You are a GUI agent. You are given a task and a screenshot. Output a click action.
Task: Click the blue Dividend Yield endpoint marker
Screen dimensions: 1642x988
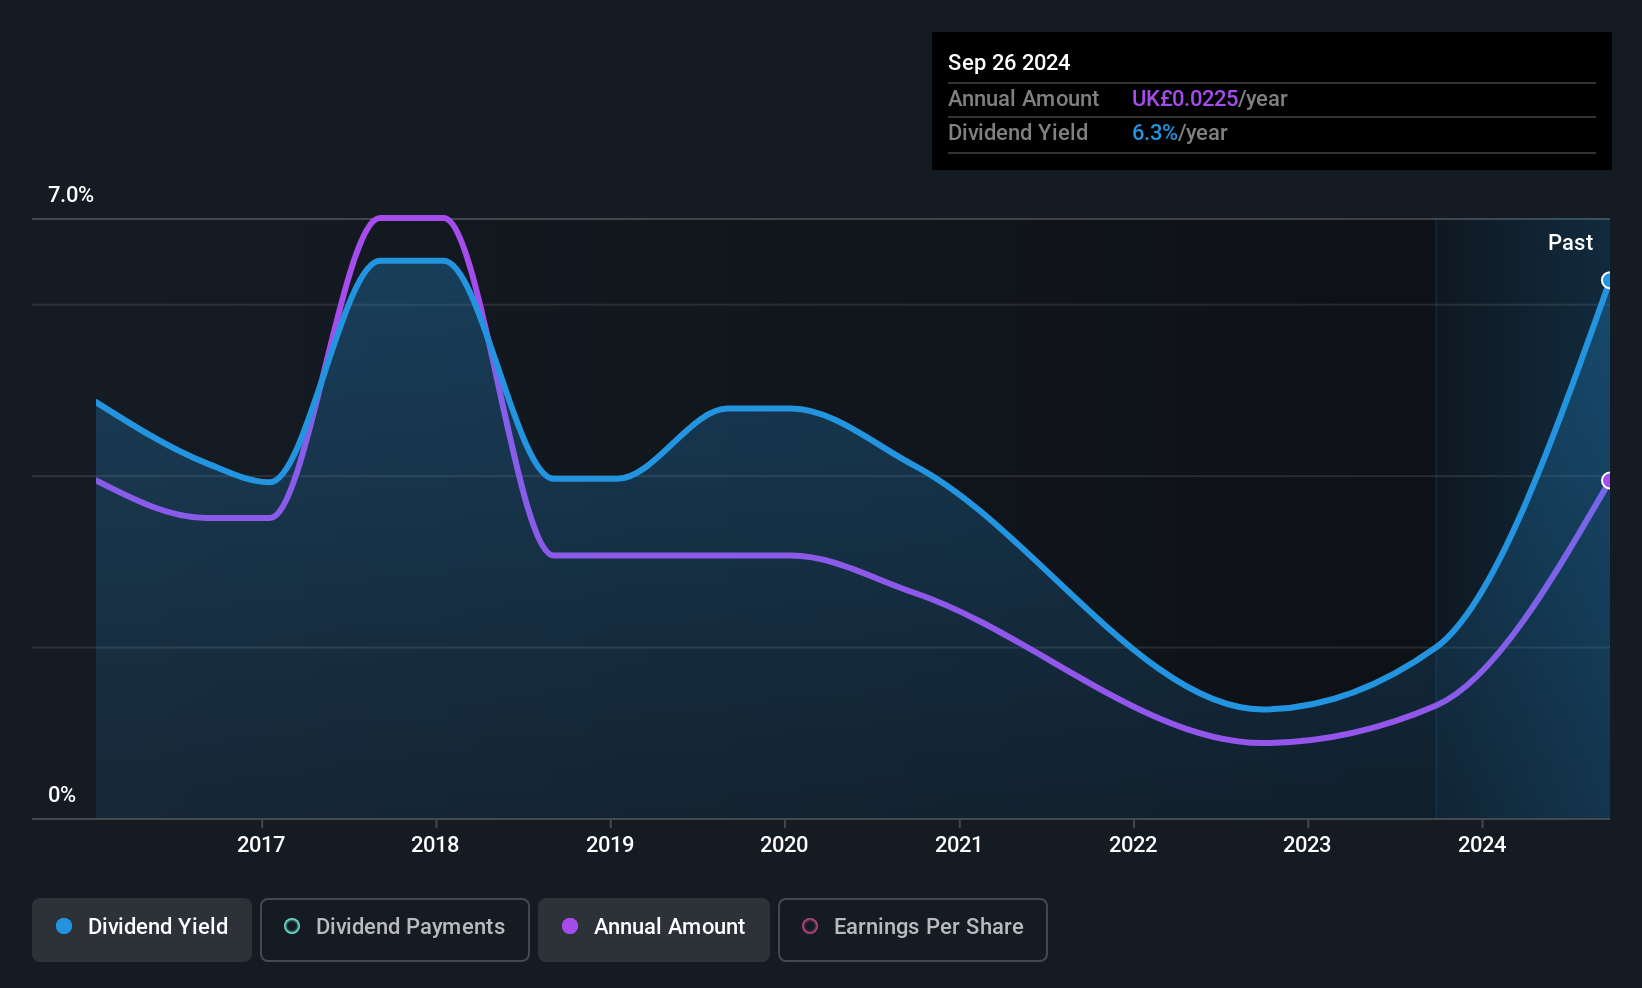click(x=1608, y=280)
